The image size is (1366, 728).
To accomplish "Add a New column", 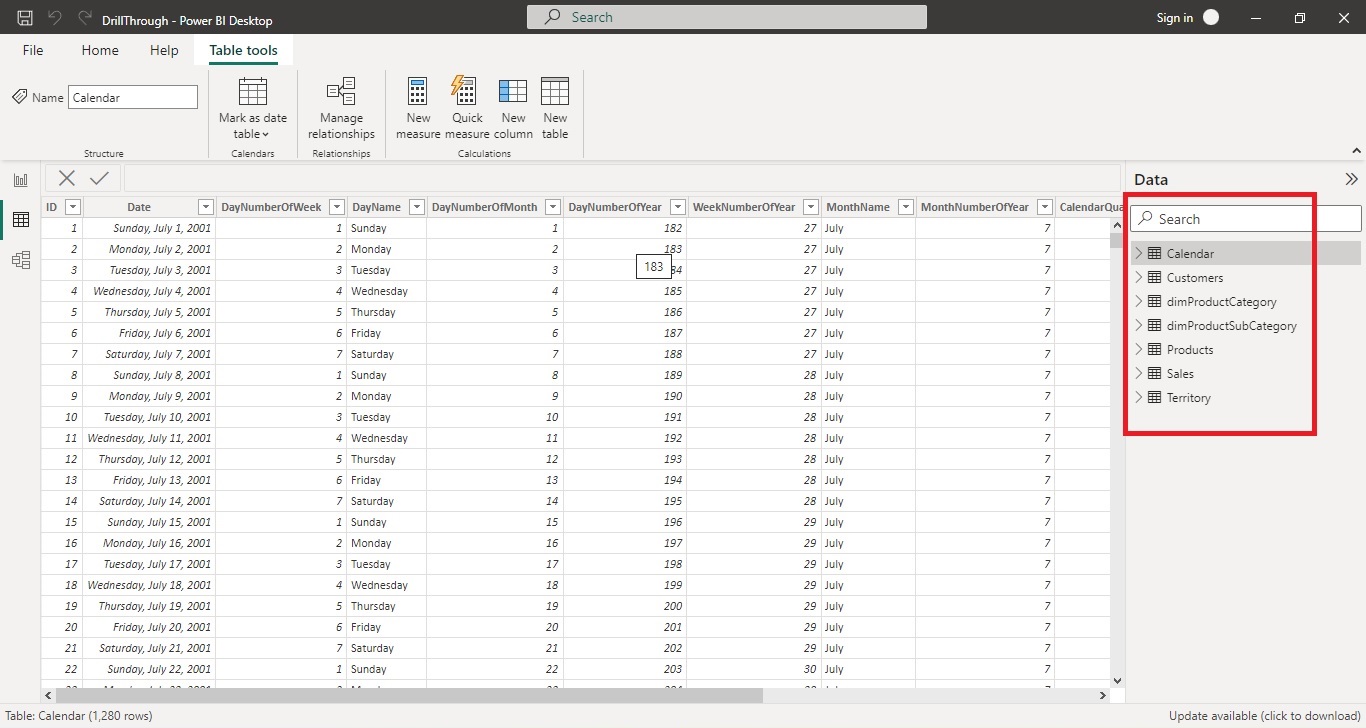I will [x=512, y=107].
